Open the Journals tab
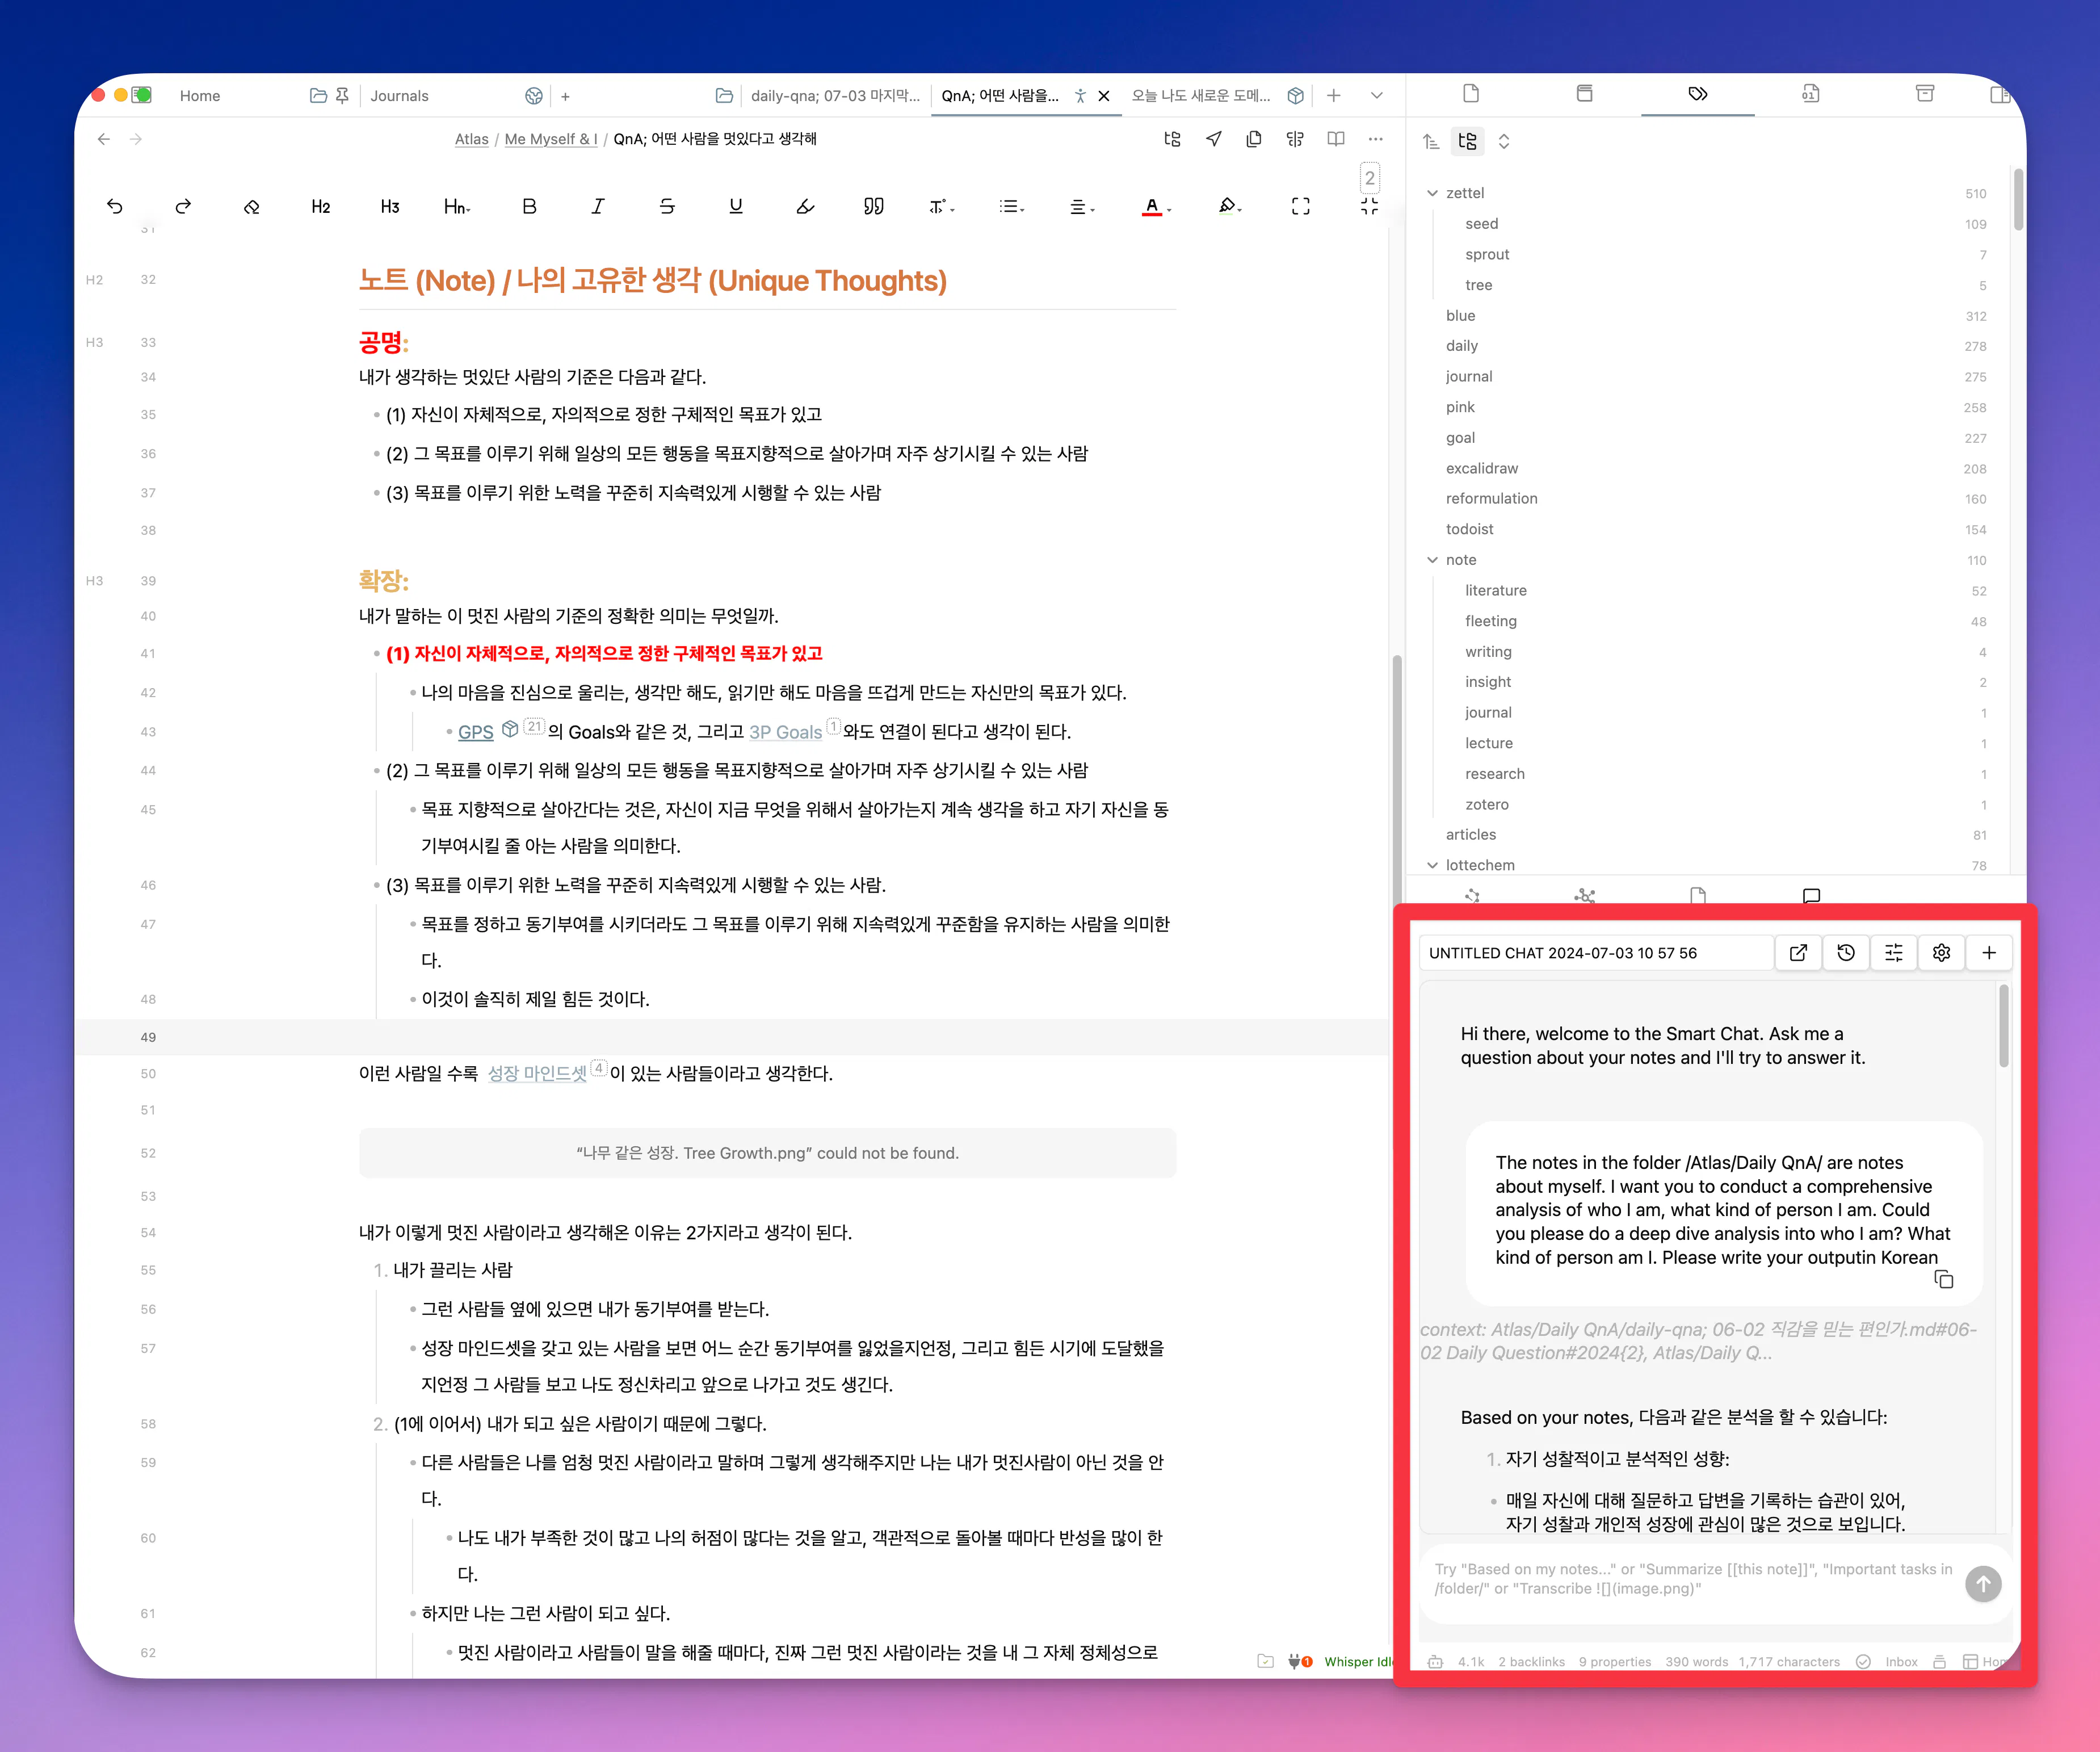 coord(399,96)
